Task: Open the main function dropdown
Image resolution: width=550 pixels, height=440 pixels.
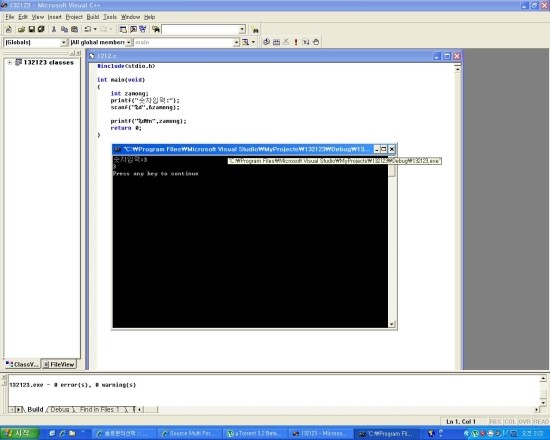Action: [236, 42]
